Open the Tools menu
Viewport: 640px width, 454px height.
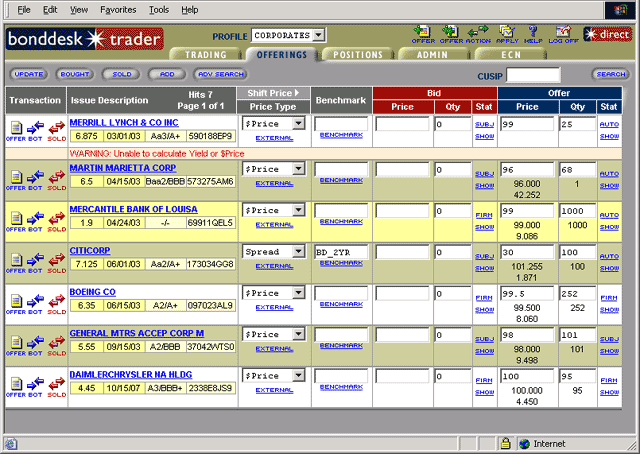point(159,9)
